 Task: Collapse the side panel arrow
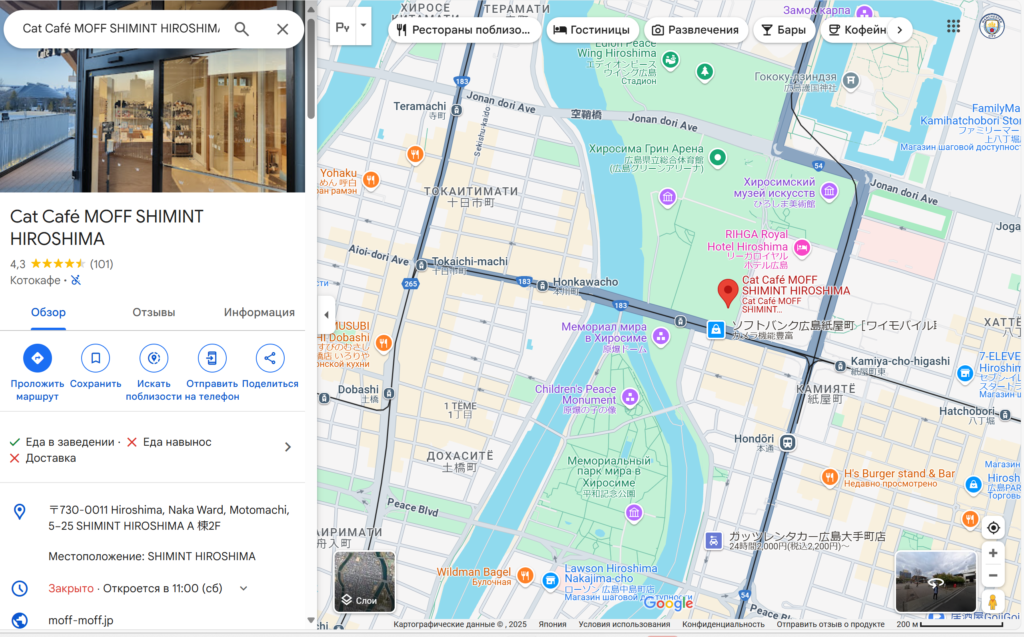(x=327, y=315)
